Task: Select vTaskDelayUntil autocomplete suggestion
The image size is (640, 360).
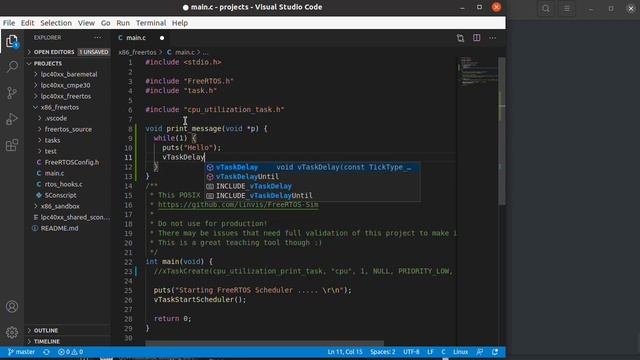Action: click(x=312, y=177)
